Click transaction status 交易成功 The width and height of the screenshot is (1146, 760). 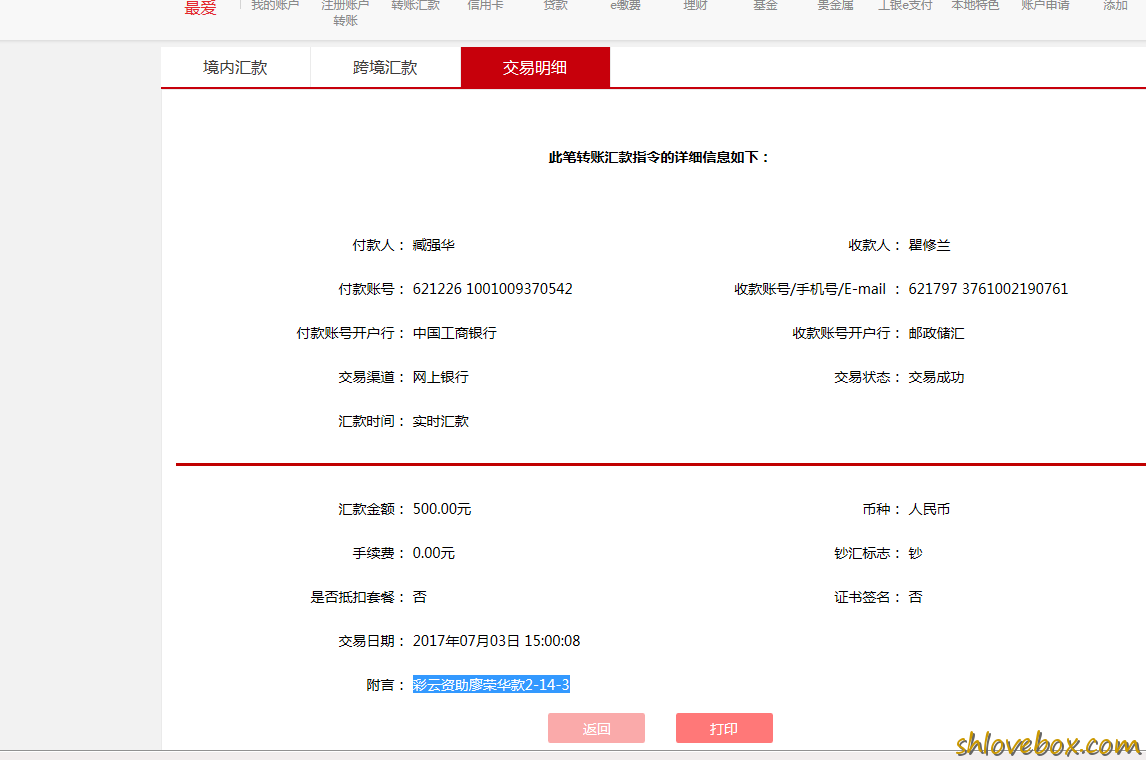(936, 377)
